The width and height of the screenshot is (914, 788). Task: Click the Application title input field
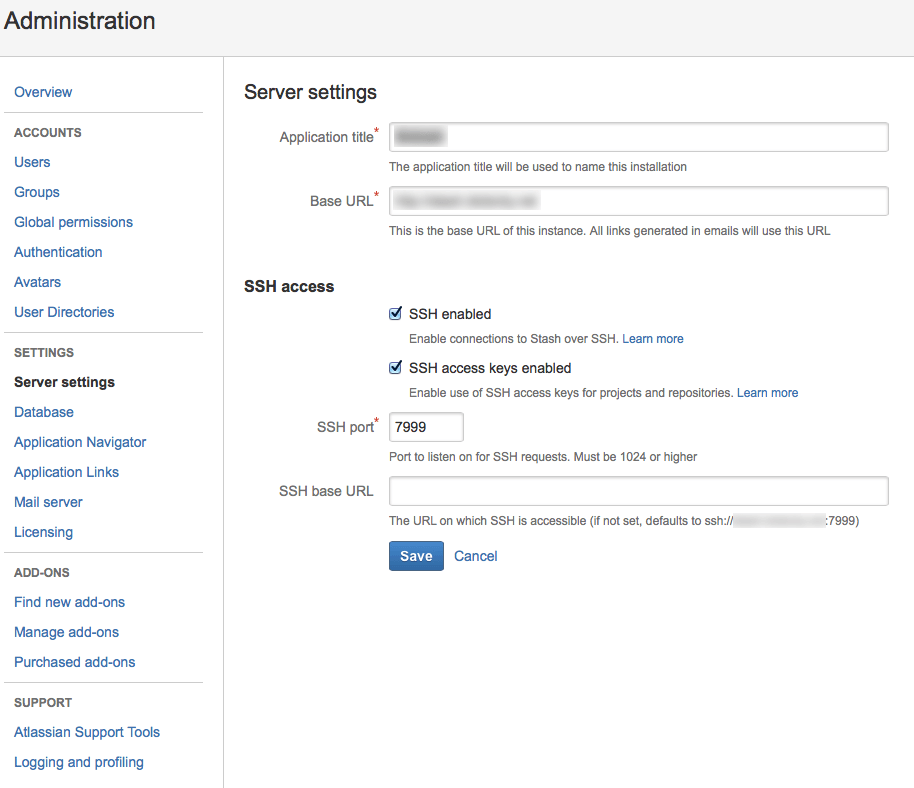point(638,137)
